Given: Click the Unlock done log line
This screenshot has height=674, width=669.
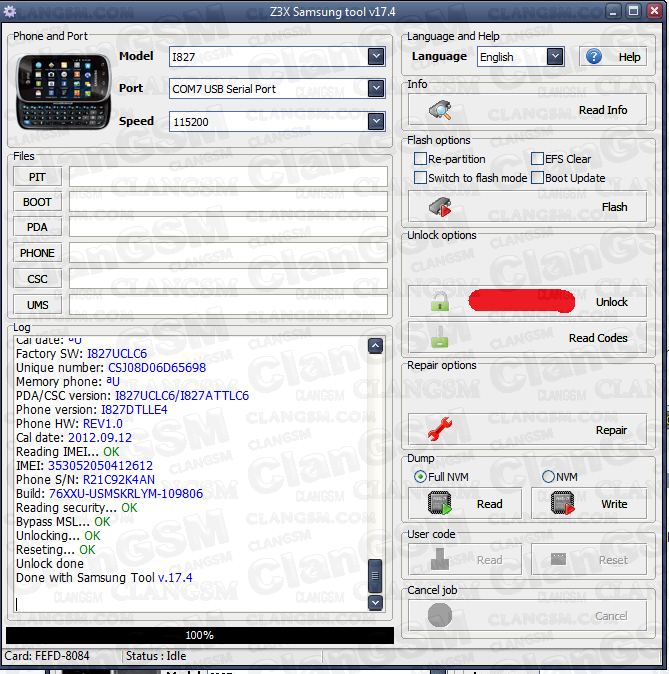Looking at the screenshot, I should coord(50,564).
